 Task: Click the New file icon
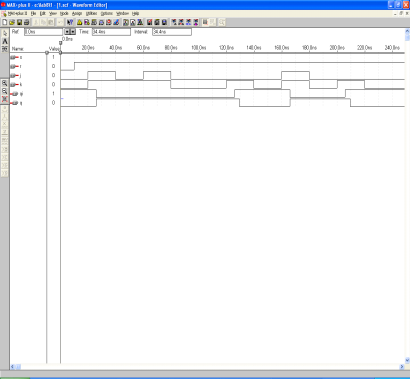coord(5,22)
